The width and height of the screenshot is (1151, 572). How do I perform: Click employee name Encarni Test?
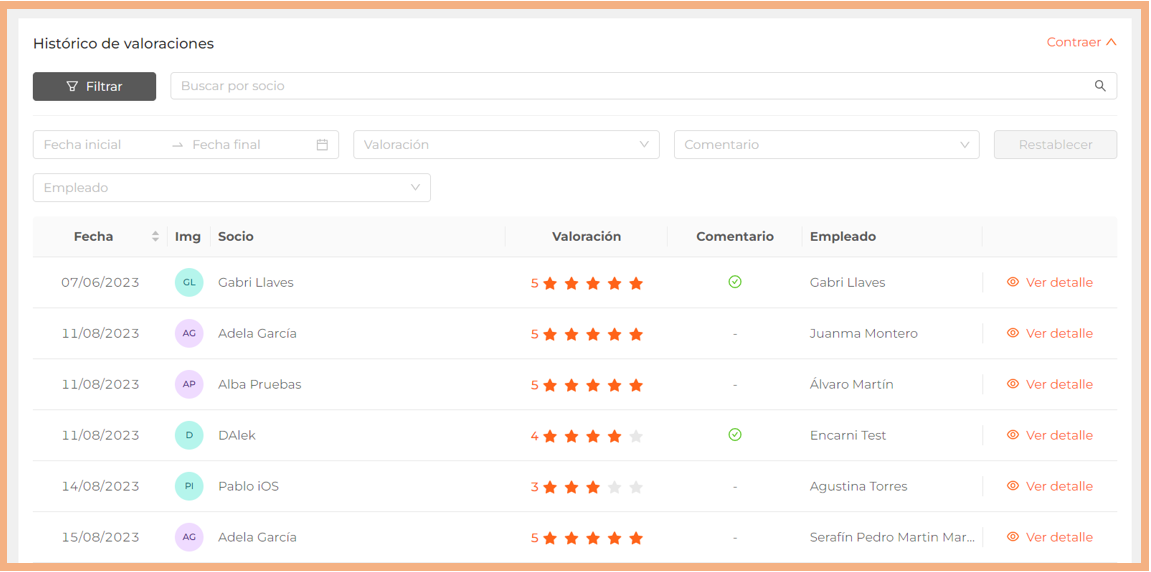pos(848,435)
